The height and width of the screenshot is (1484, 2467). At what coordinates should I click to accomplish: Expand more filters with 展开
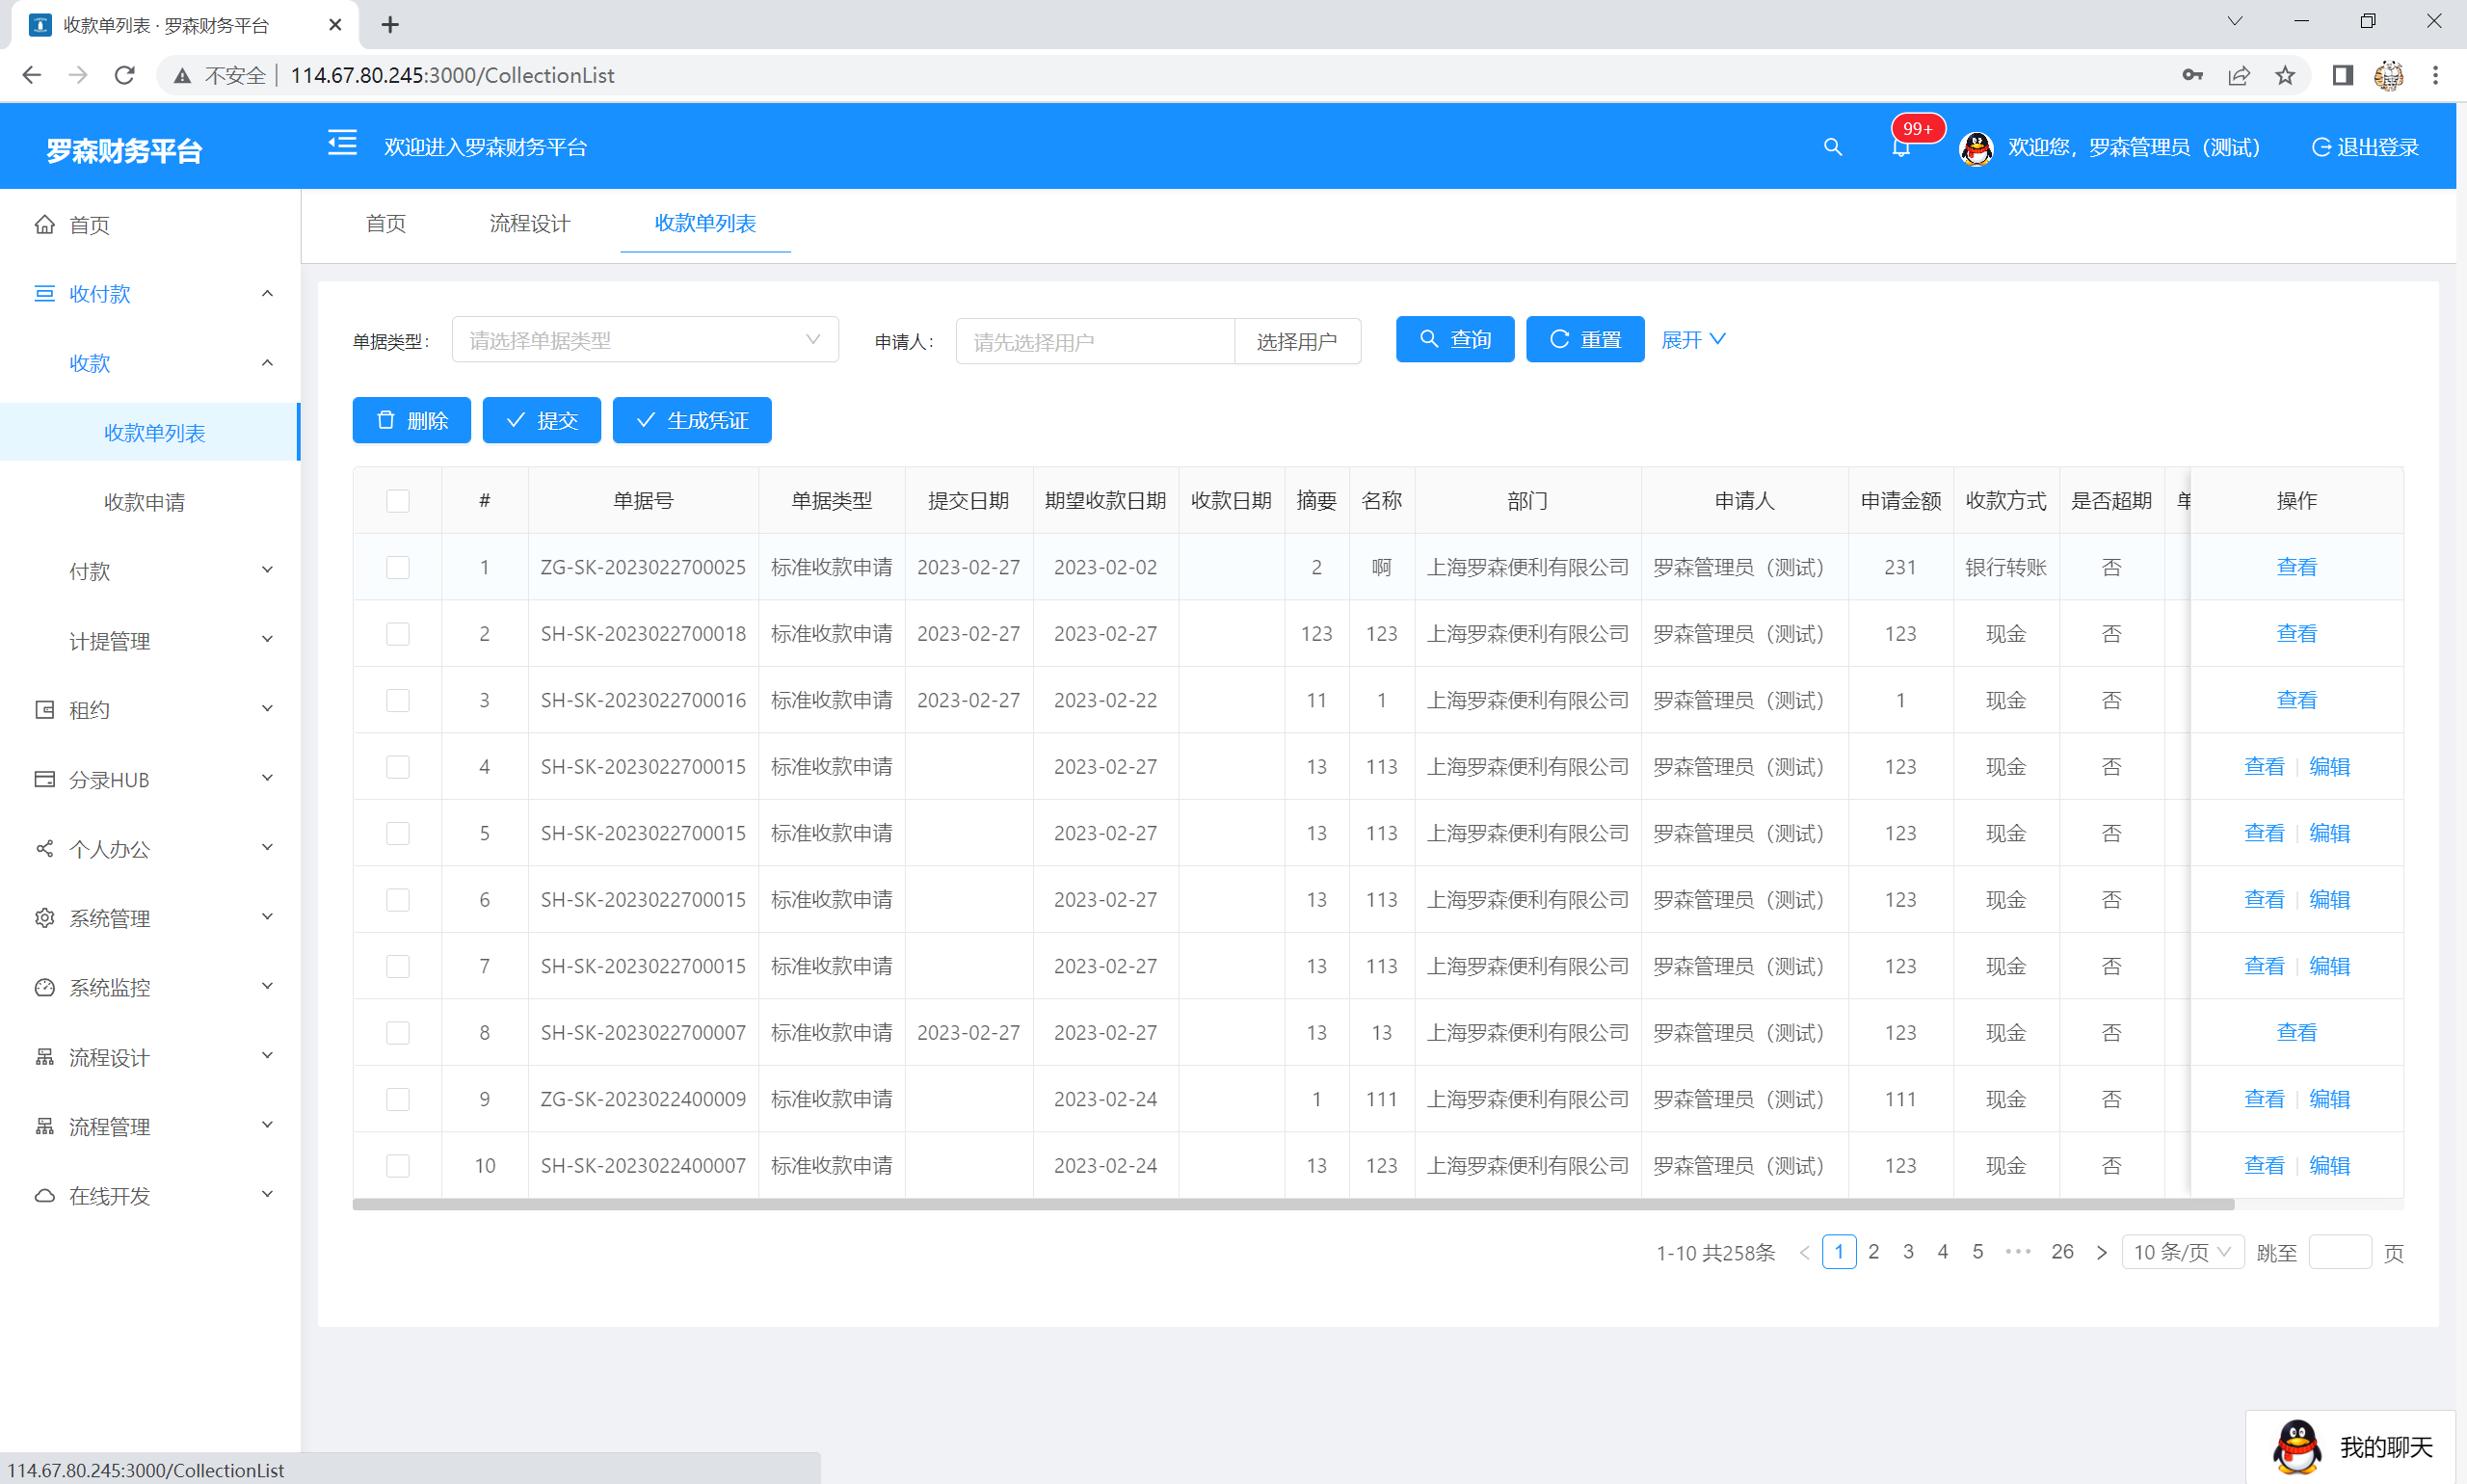pos(1693,340)
